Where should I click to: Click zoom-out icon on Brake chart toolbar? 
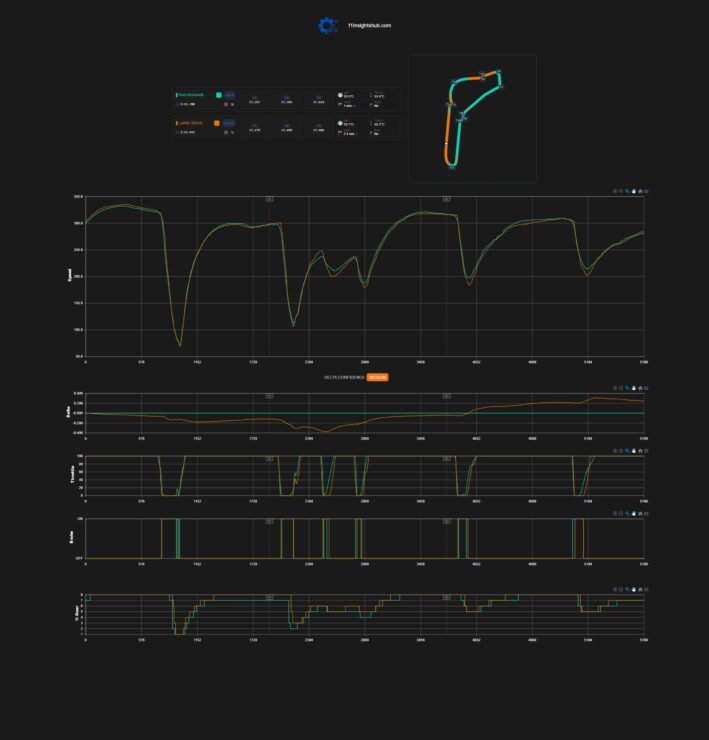(621, 513)
